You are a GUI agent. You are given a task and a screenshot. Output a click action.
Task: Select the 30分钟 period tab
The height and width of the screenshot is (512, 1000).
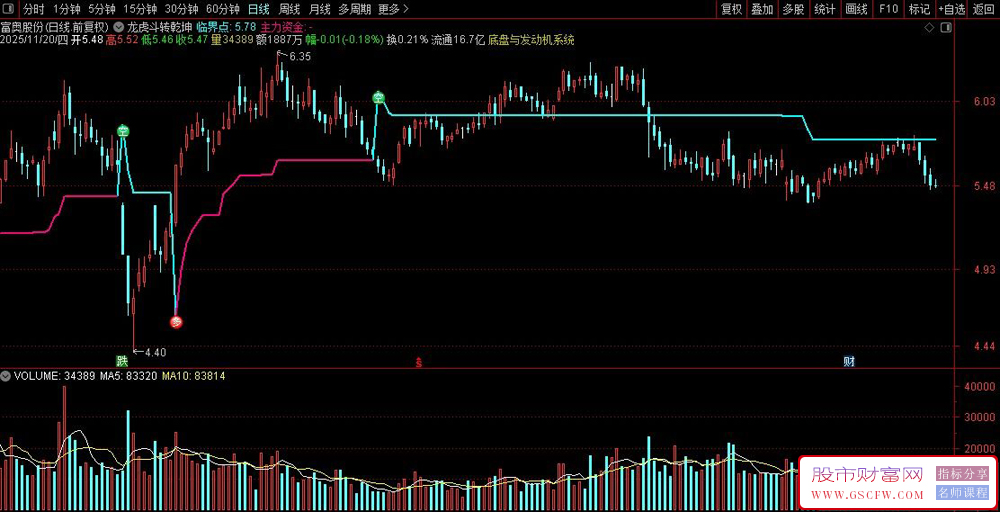(181, 9)
